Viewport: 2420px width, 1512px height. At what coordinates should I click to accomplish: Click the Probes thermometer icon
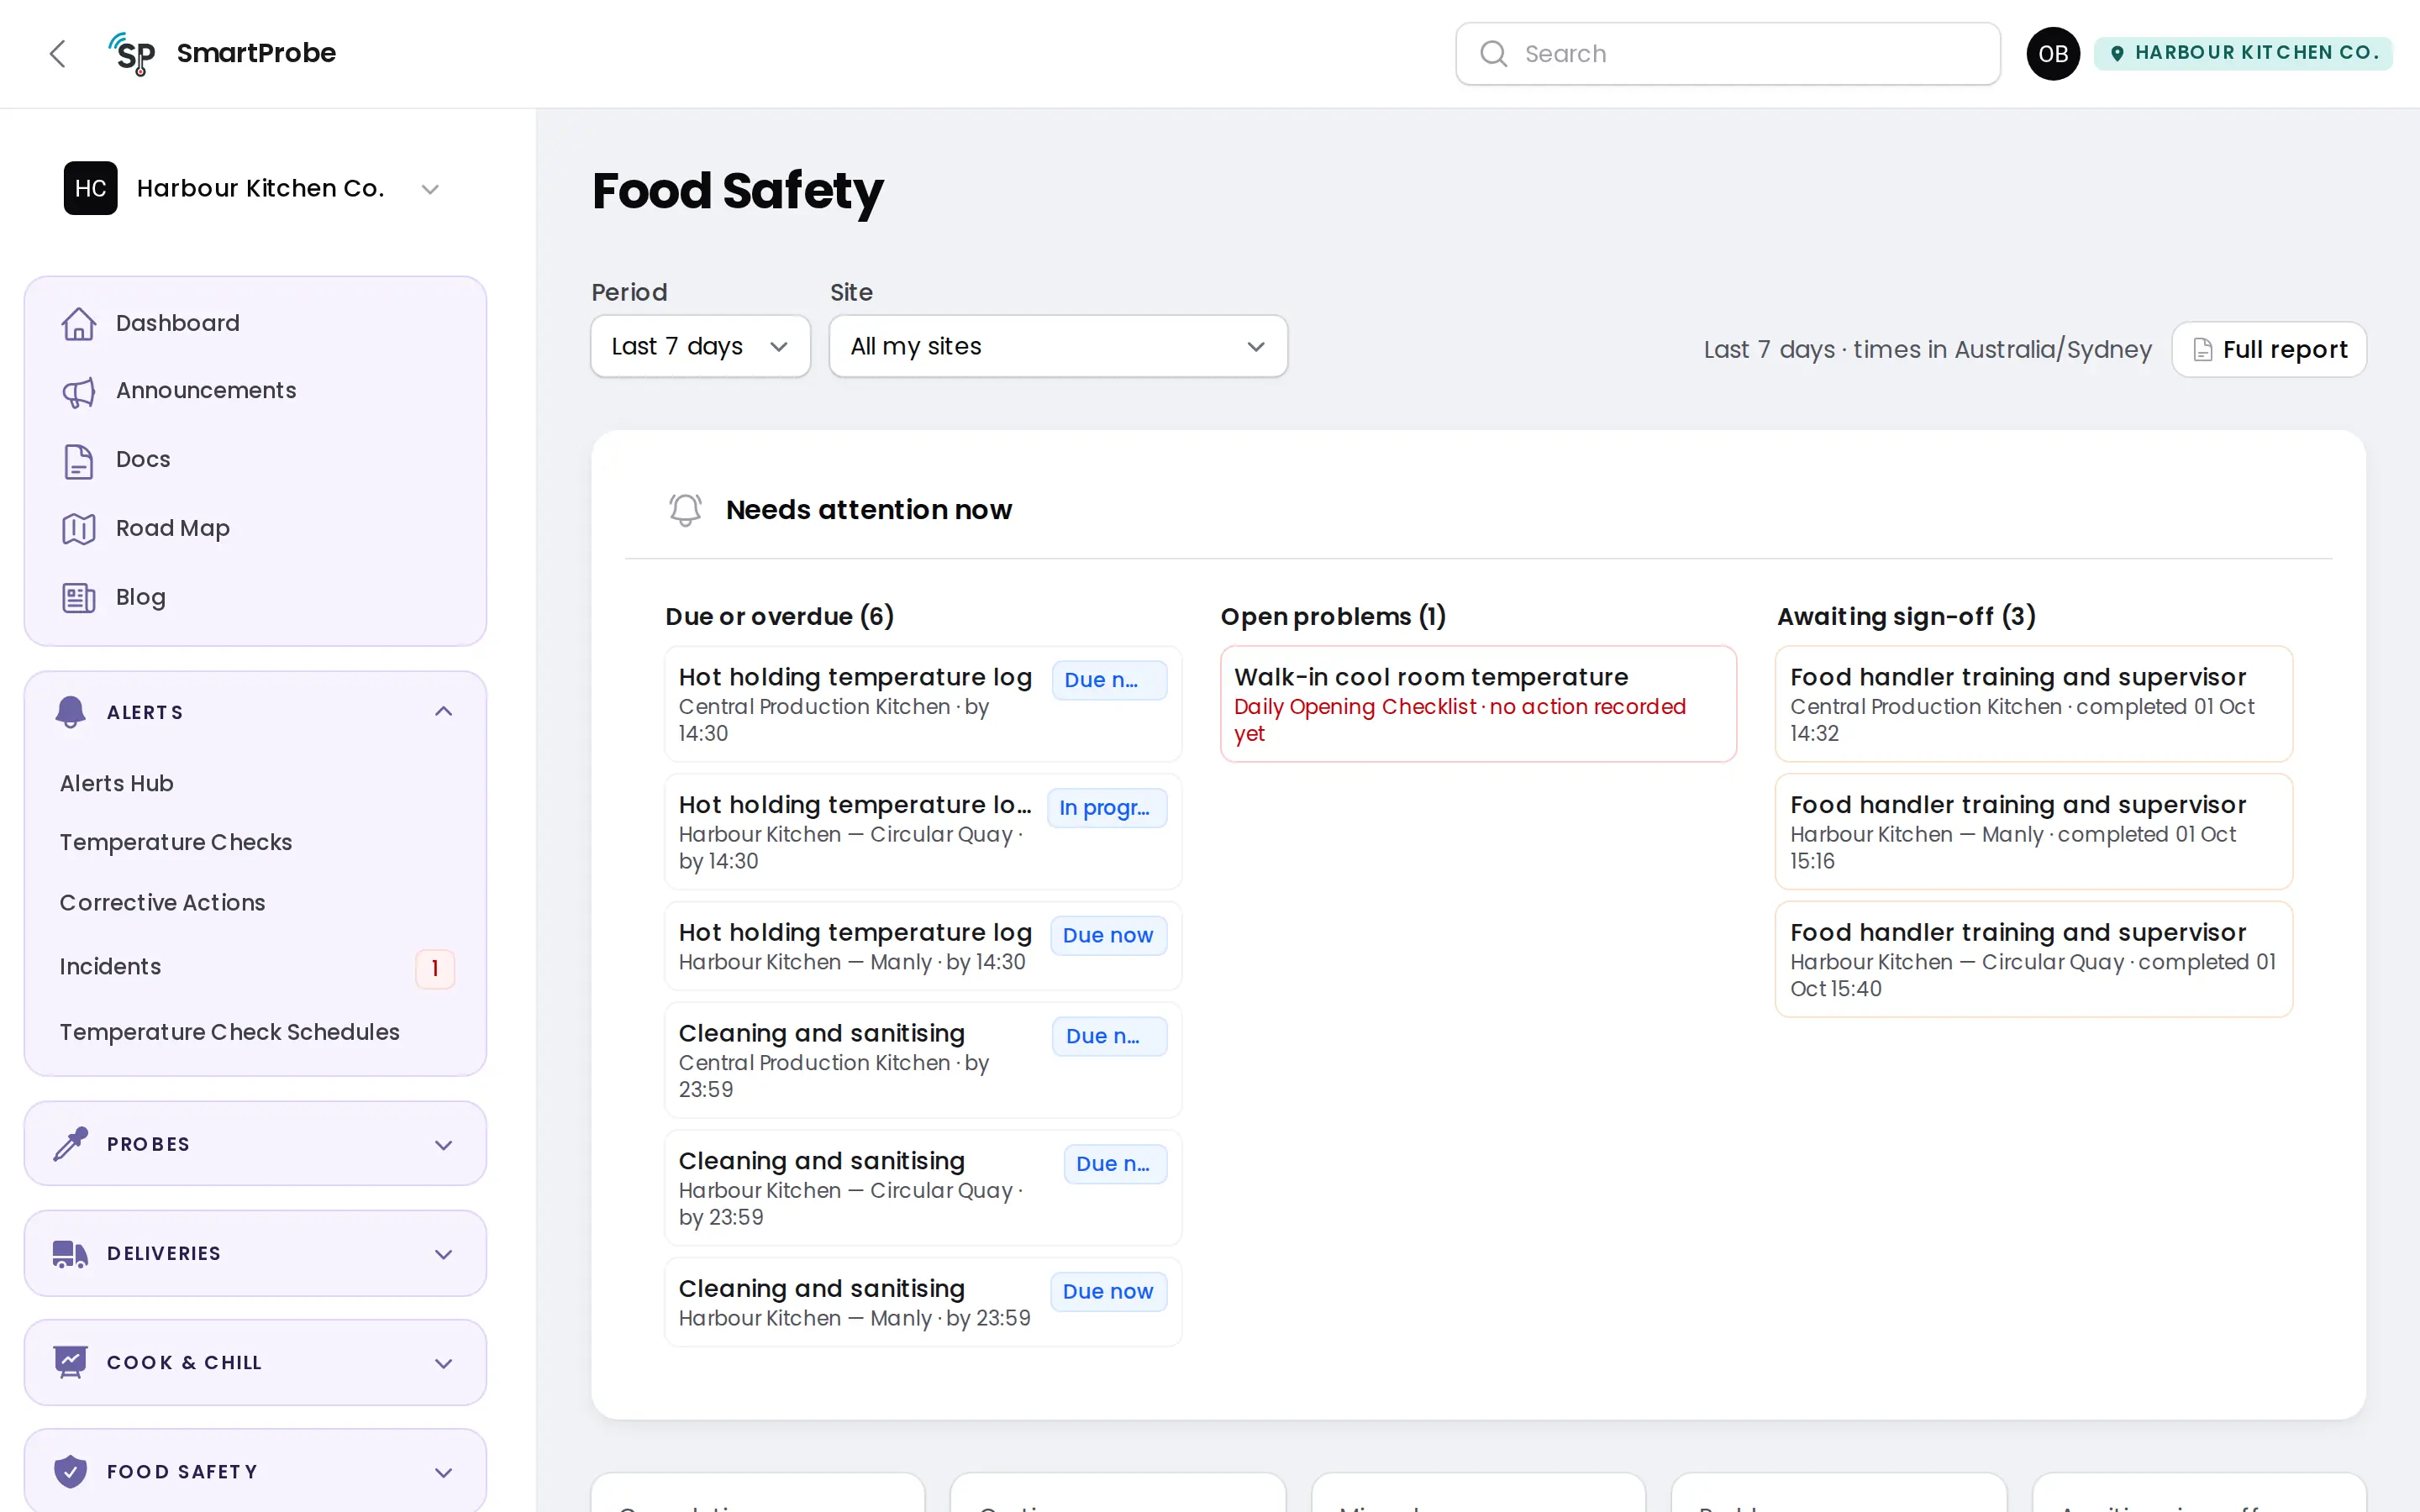point(70,1144)
